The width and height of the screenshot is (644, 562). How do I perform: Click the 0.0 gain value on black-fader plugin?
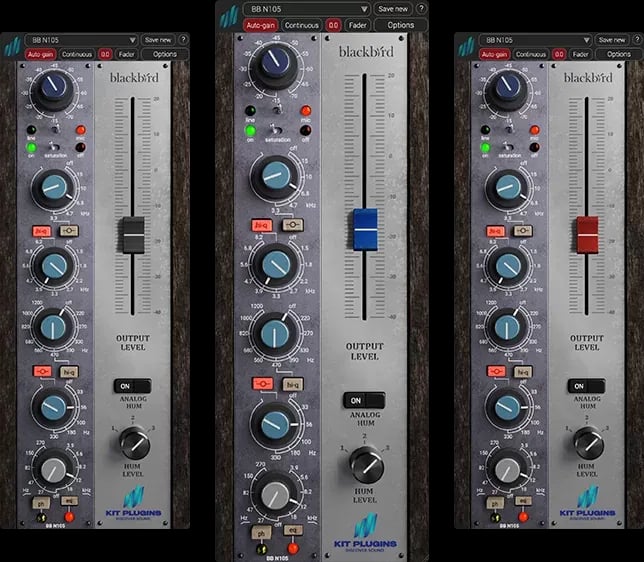tap(105, 54)
